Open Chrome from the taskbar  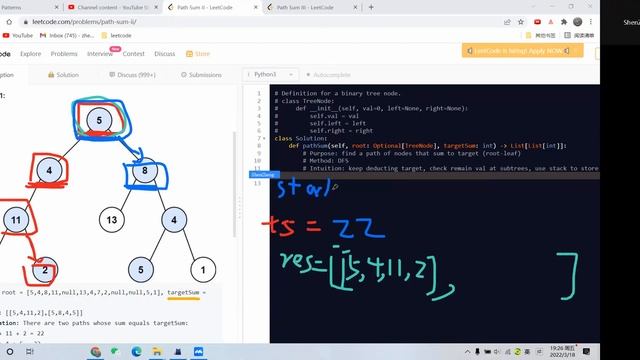coord(96,351)
